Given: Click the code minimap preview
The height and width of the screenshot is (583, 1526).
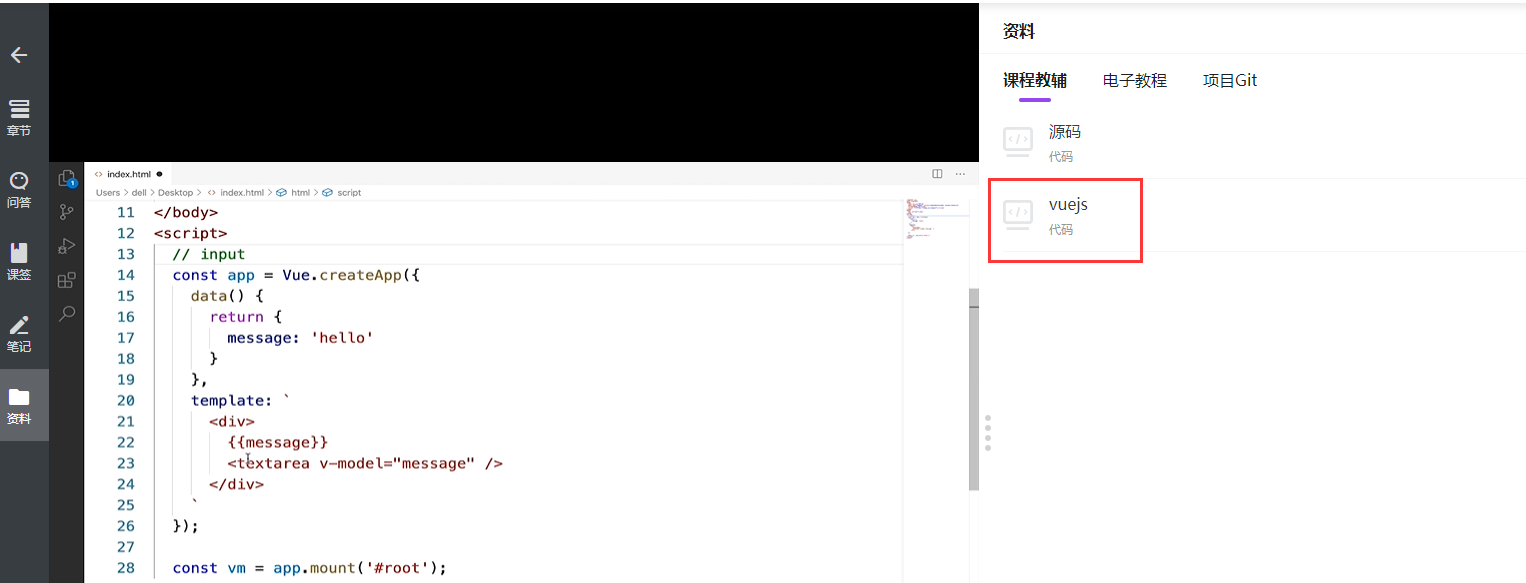Looking at the screenshot, I should click(x=935, y=218).
